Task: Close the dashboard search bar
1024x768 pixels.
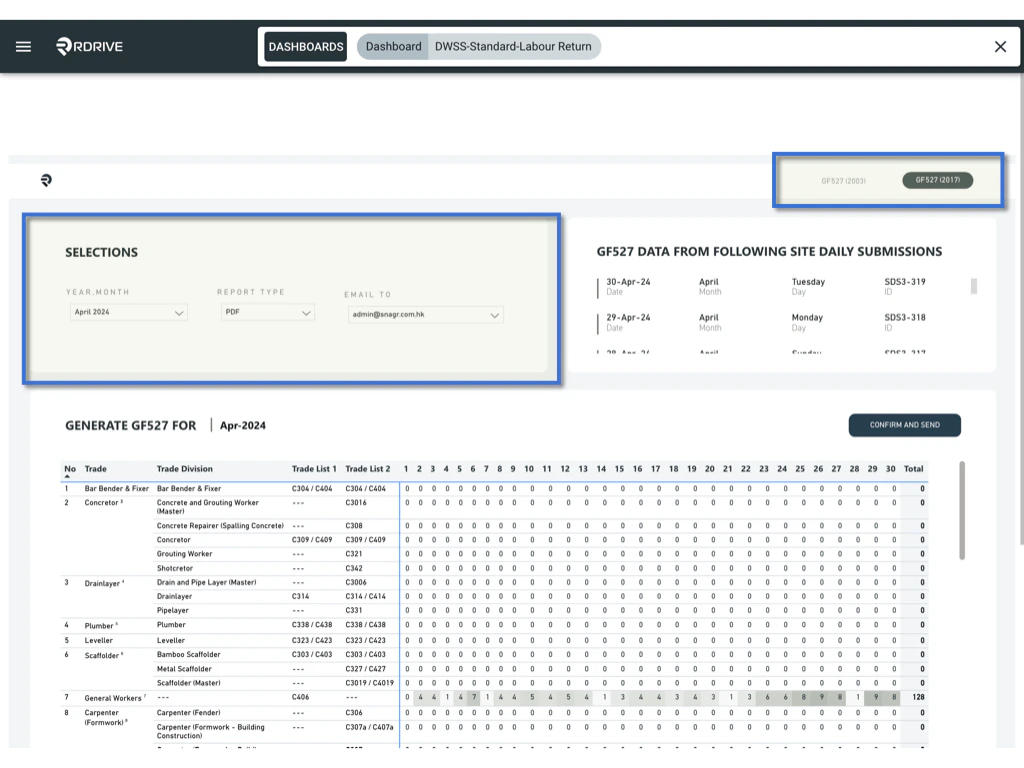Action: click(x=1000, y=46)
